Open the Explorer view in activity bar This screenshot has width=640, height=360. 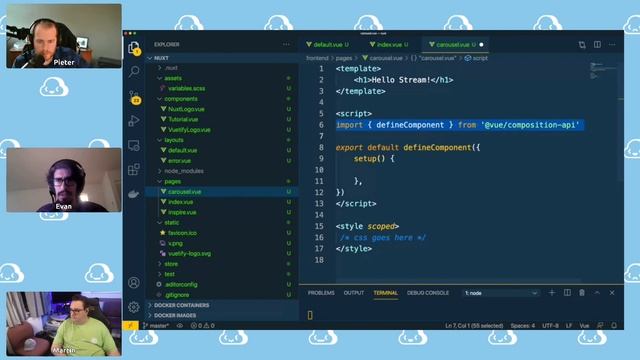(x=134, y=48)
